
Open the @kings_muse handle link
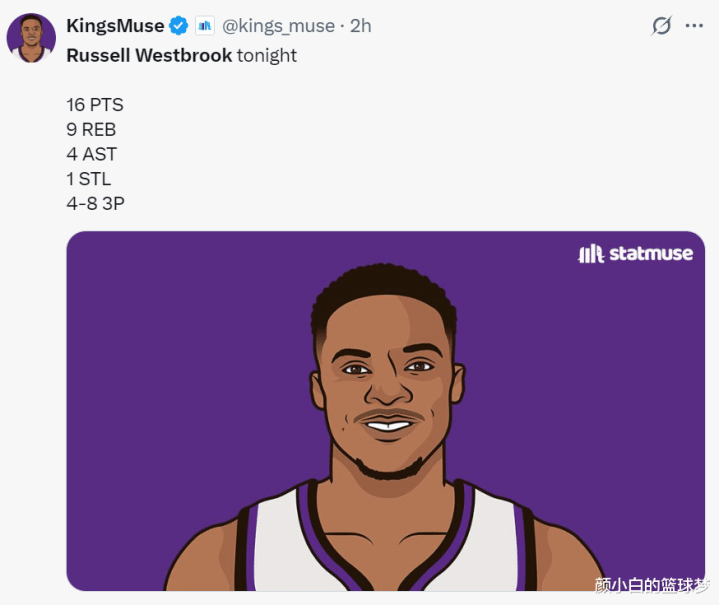(x=279, y=26)
